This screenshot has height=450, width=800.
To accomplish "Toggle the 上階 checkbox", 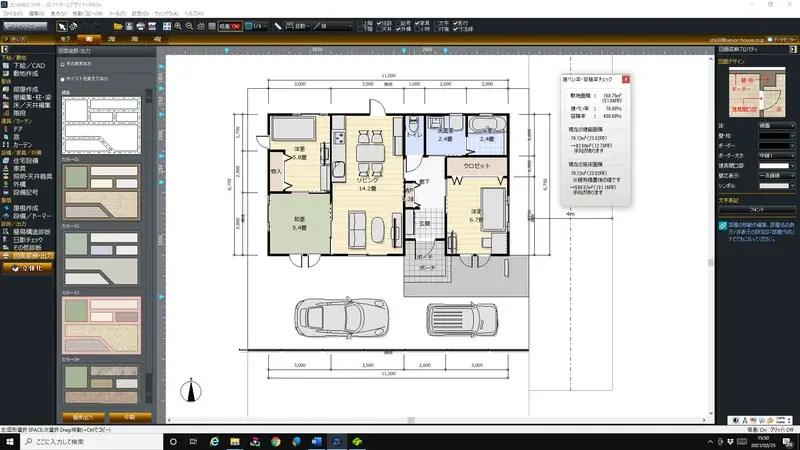I will coord(360,23).
